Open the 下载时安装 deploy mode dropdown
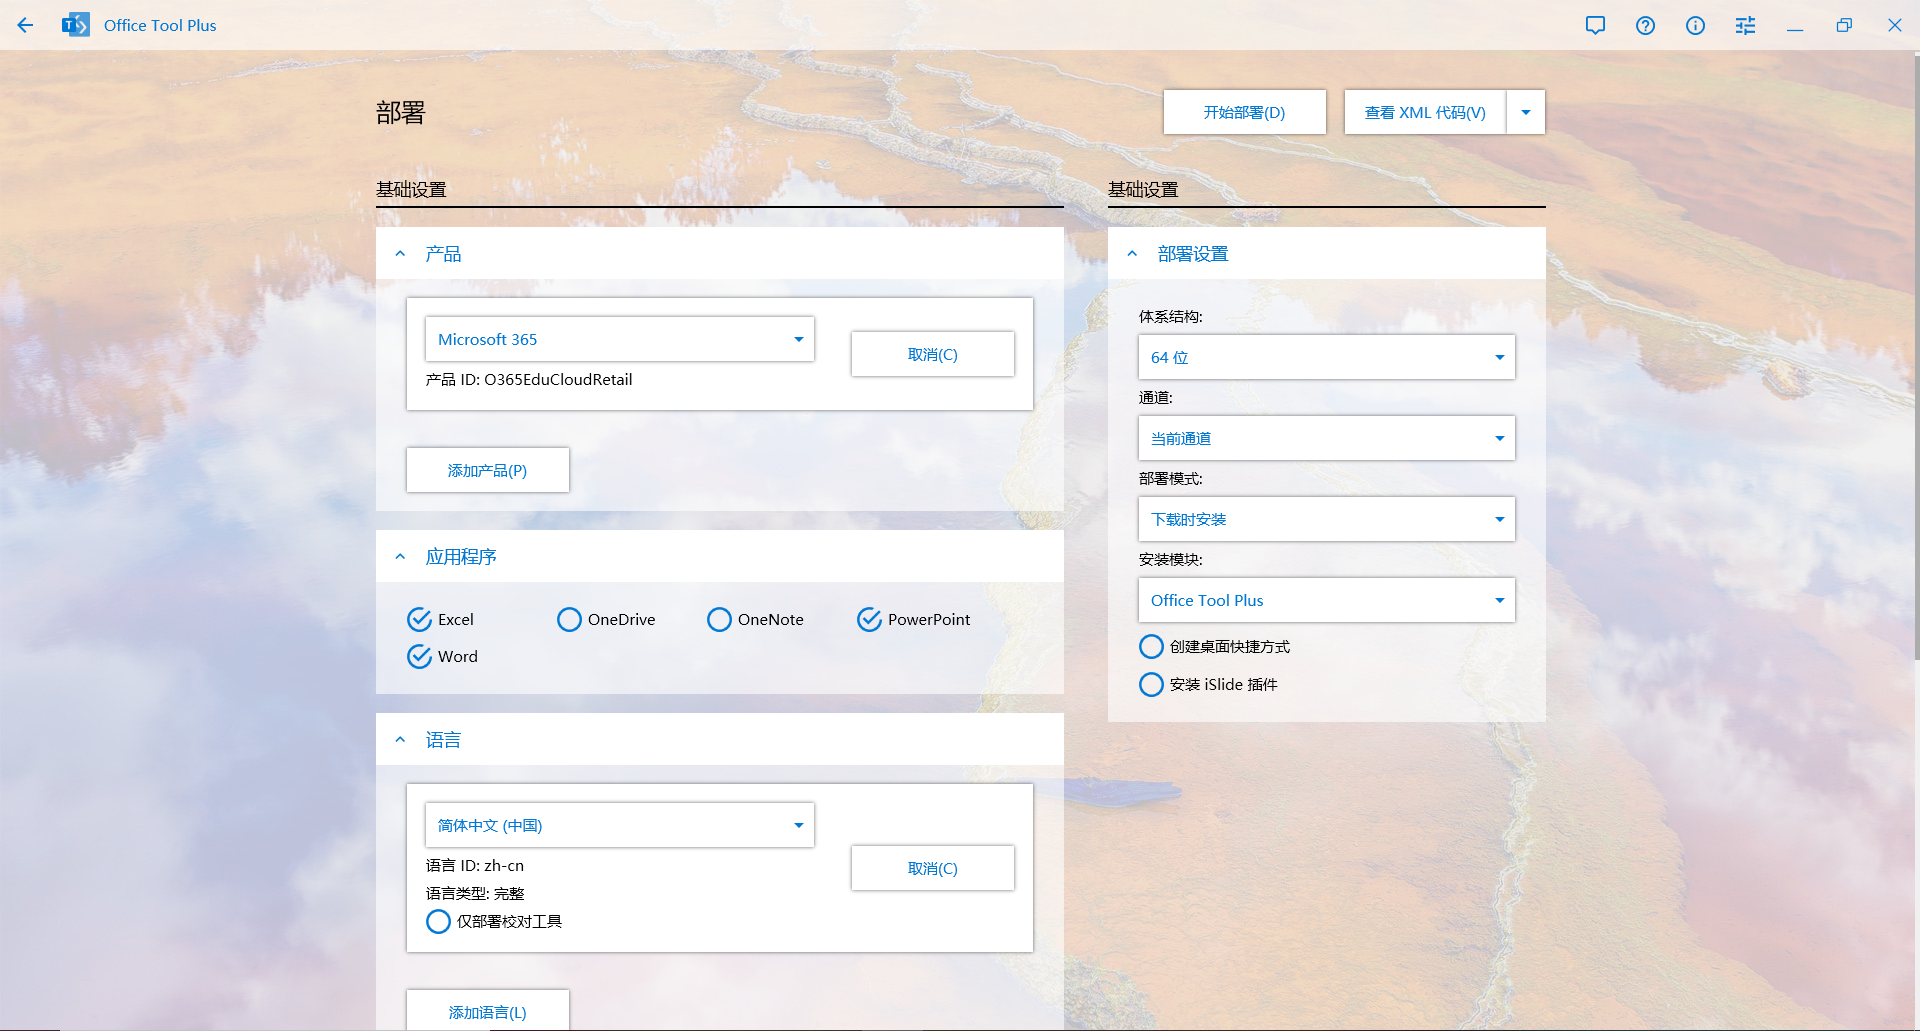 tap(1326, 519)
